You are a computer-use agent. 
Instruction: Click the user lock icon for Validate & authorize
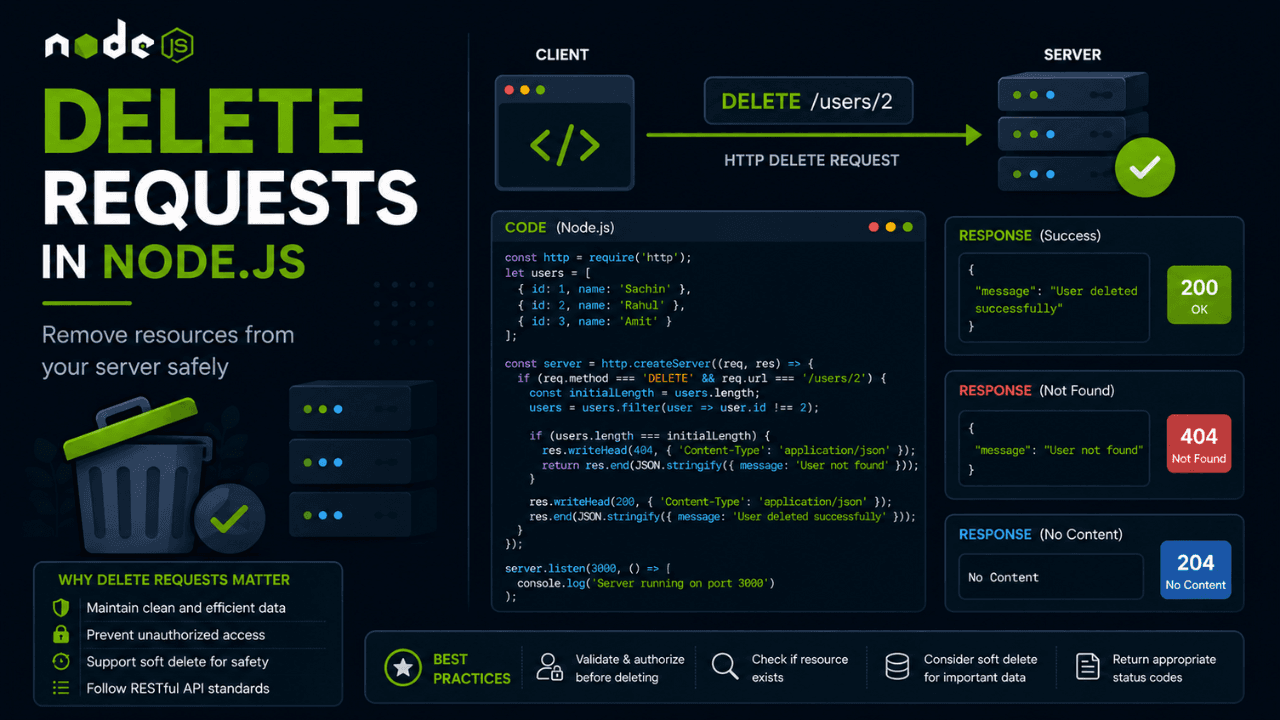(x=550, y=668)
